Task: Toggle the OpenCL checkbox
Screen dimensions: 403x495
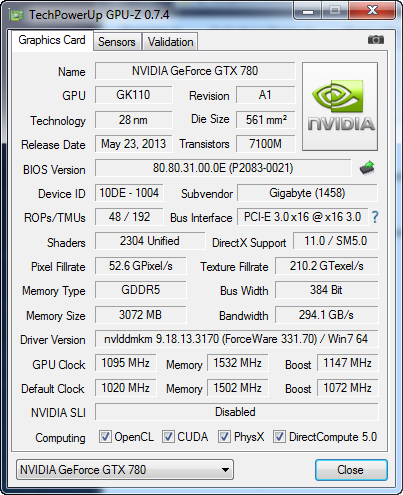Action: (x=105, y=437)
